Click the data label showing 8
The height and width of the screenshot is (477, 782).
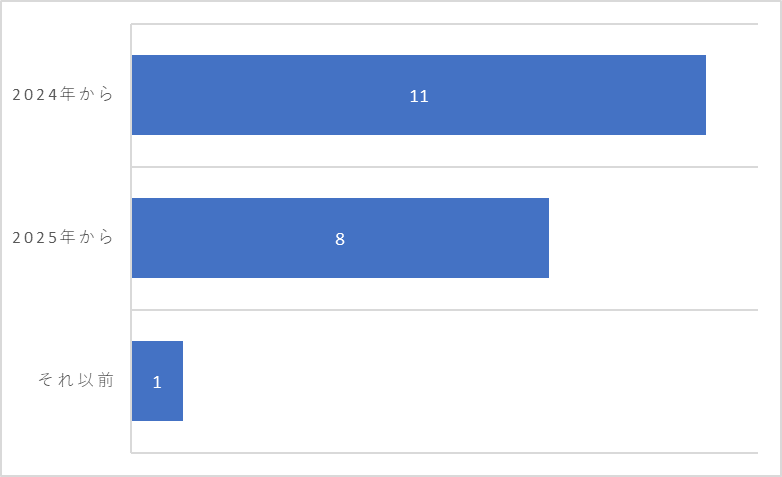click(340, 239)
